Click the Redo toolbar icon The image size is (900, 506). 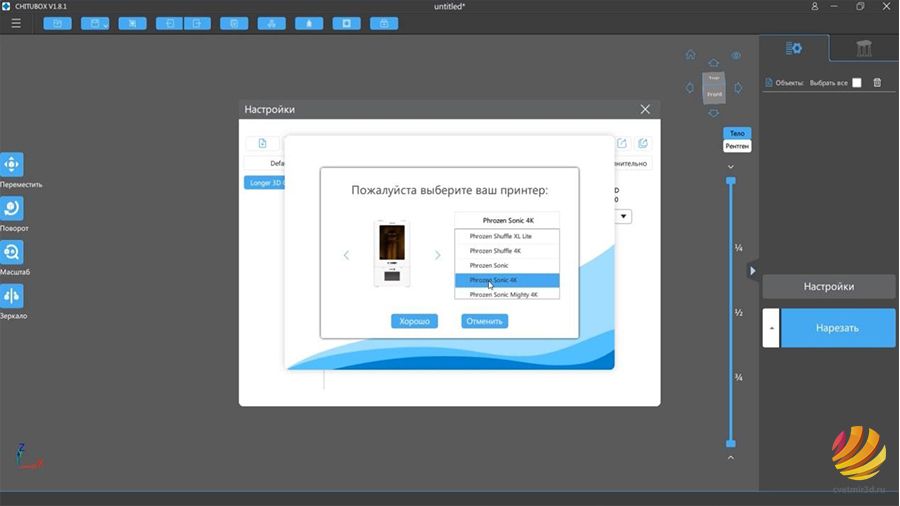(x=197, y=24)
